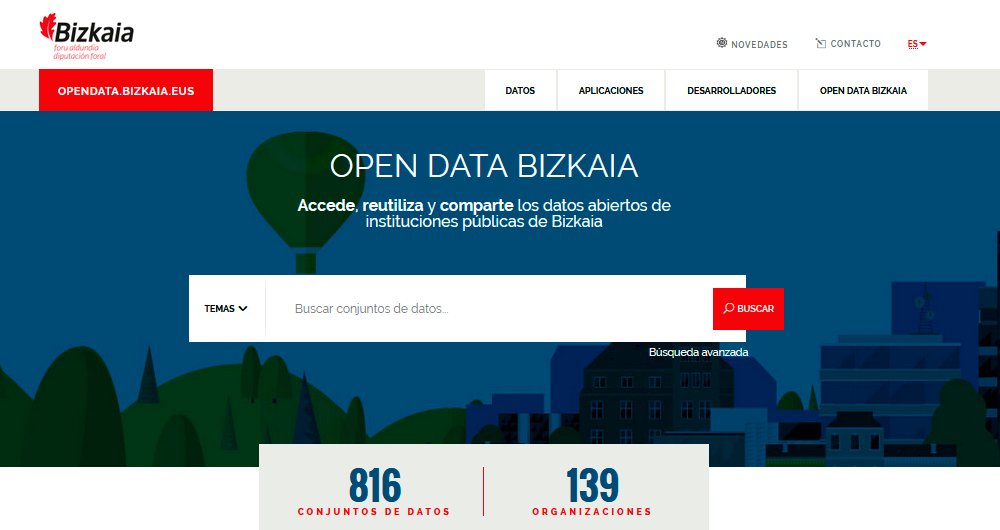Click the Contacto envelope icon
The width and height of the screenshot is (1000, 530).
pyautogui.click(x=821, y=43)
